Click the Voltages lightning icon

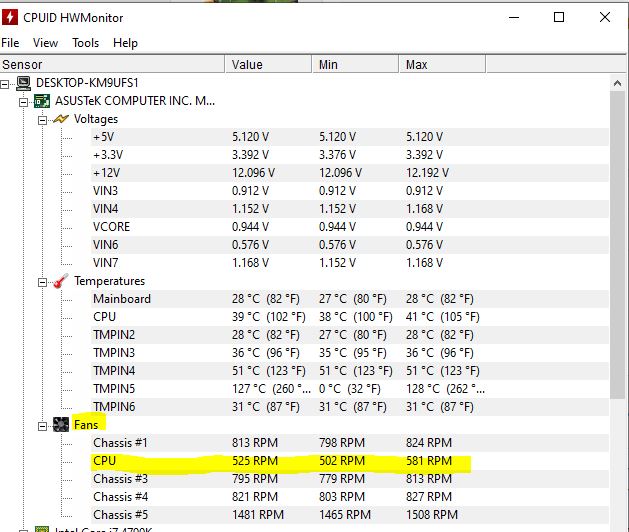pos(61,119)
